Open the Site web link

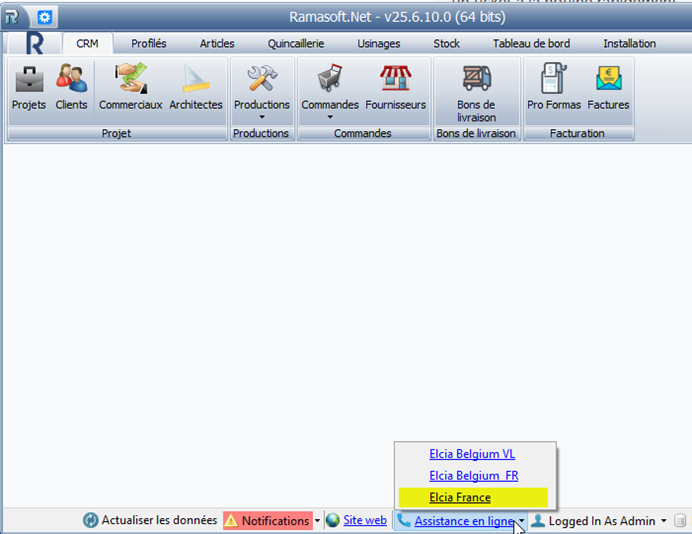tap(364, 521)
